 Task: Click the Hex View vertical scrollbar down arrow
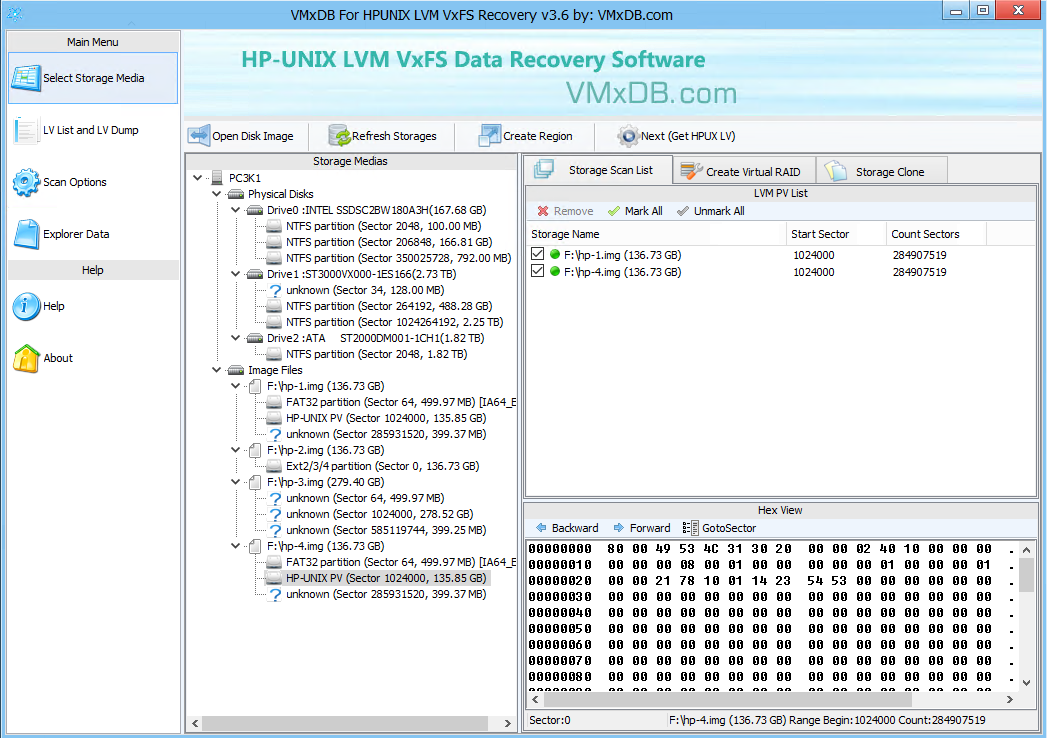[1026, 683]
